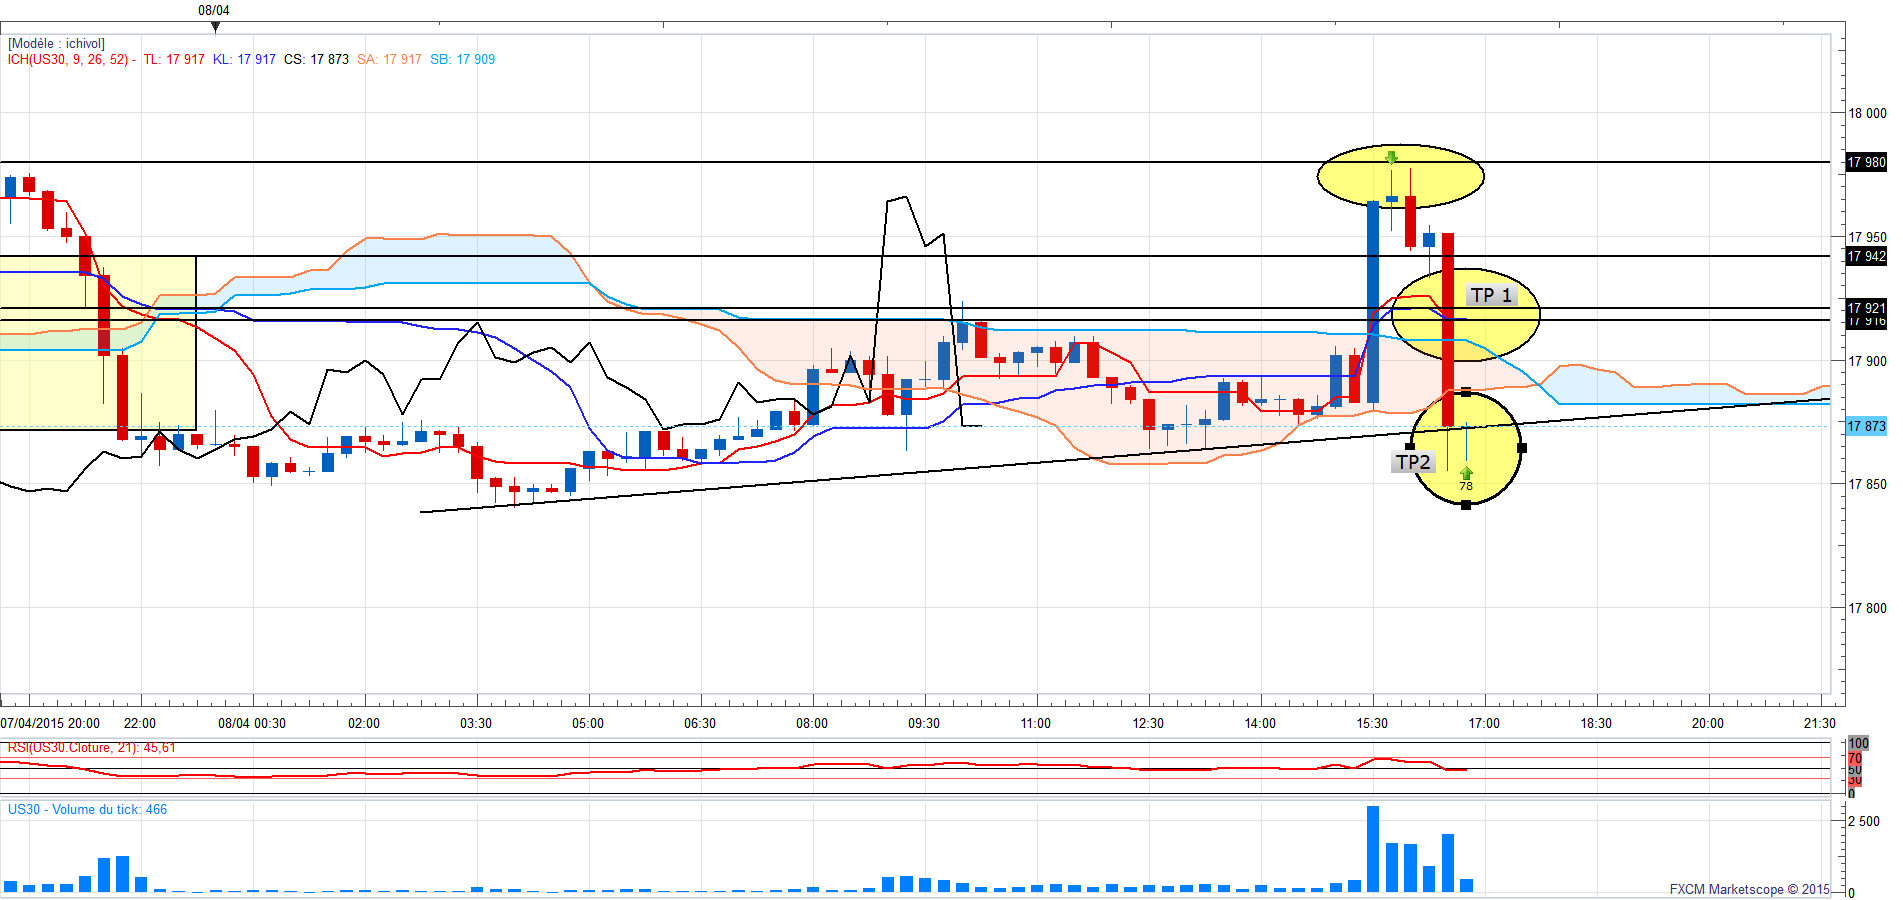Screen dimensions: 1903x900
Task: Select the 17 873 current price tag
Action: pos(1866,426)
